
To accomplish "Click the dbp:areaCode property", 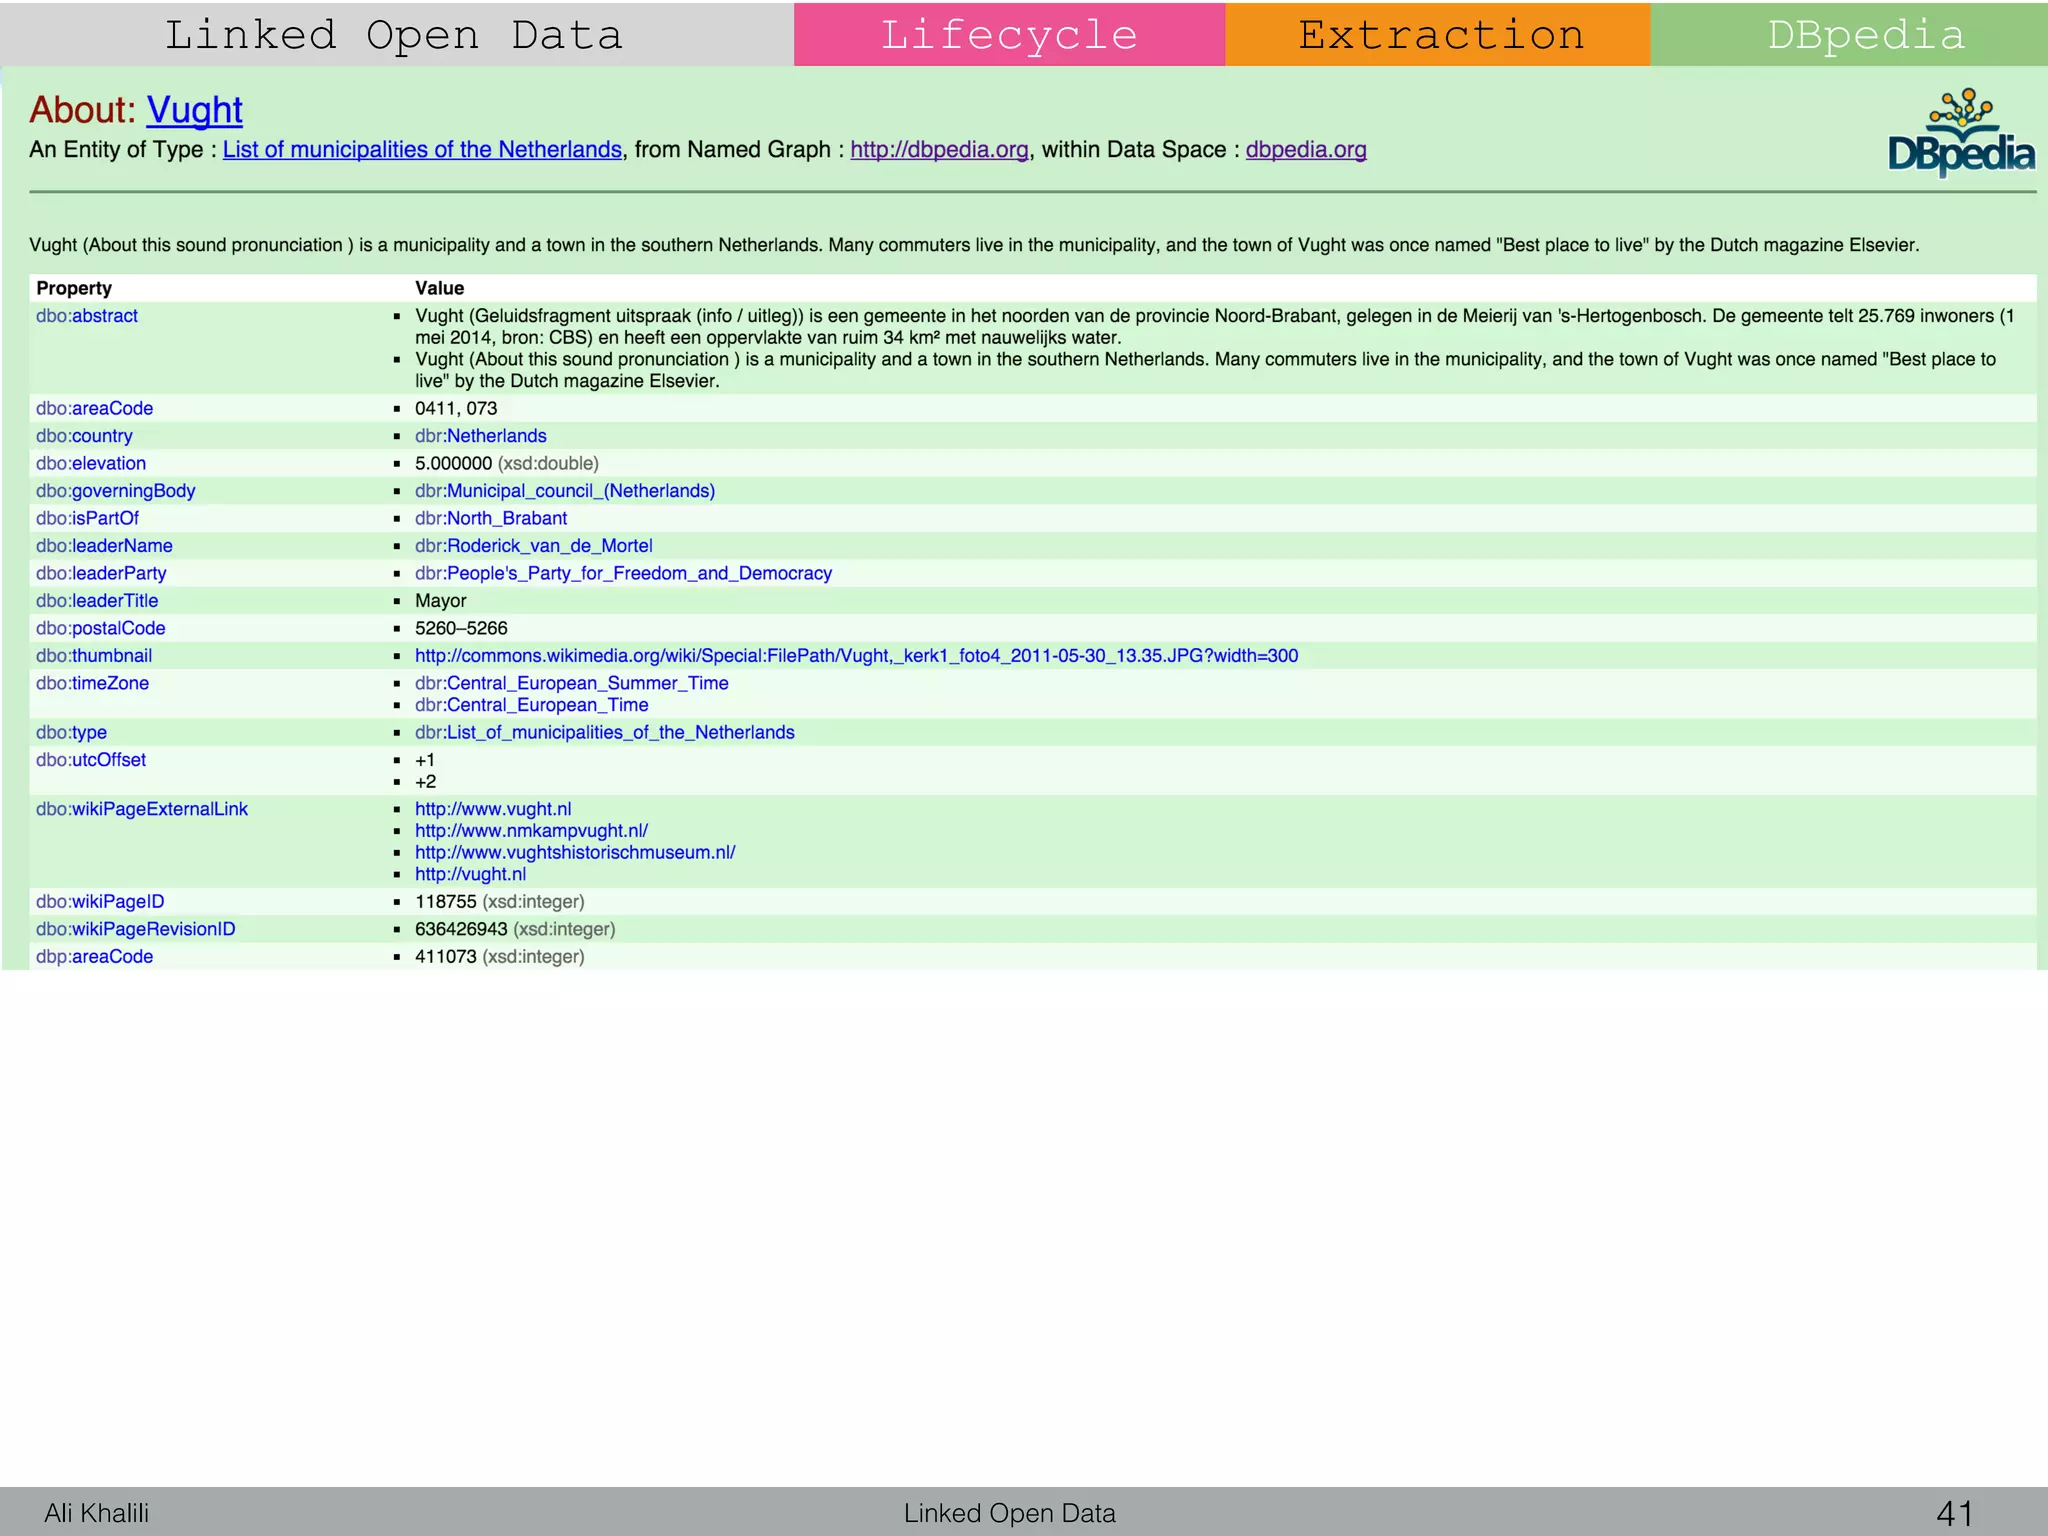I will tap(95, 957).
